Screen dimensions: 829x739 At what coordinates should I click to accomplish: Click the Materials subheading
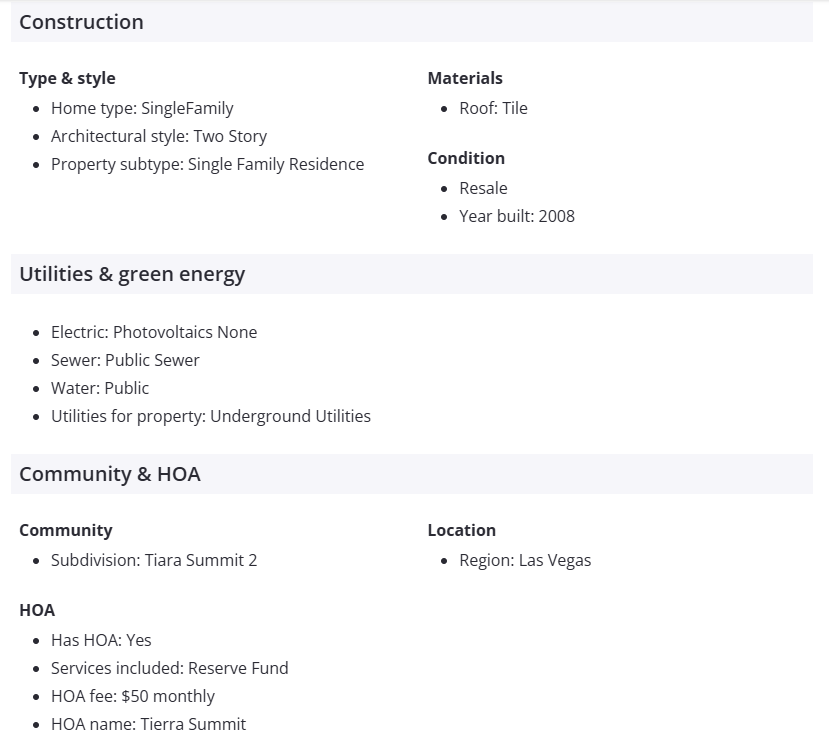pos(465,78)
